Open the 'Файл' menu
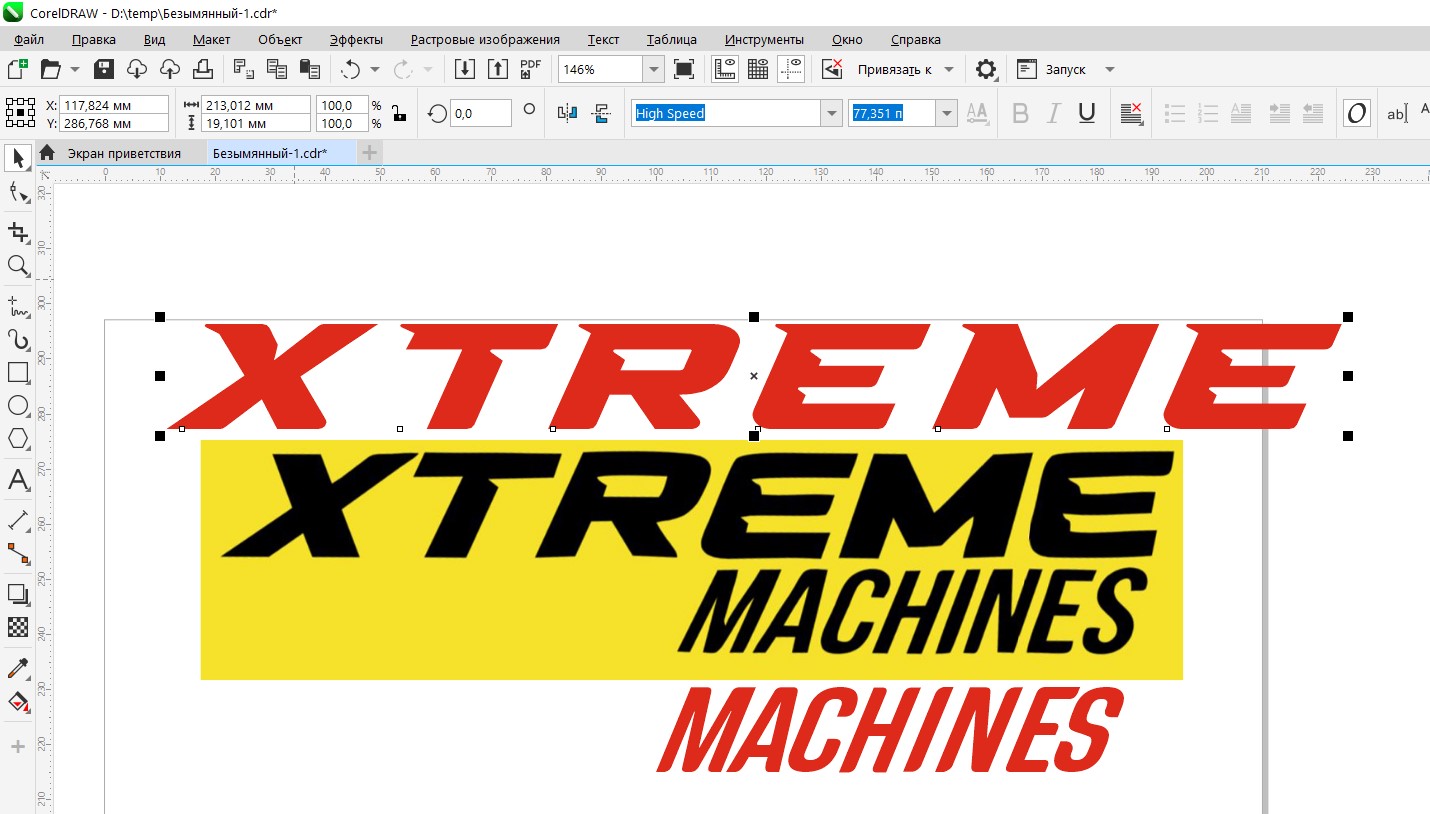This screenshot has height=814, width=1430. click(x=29, y=40)
